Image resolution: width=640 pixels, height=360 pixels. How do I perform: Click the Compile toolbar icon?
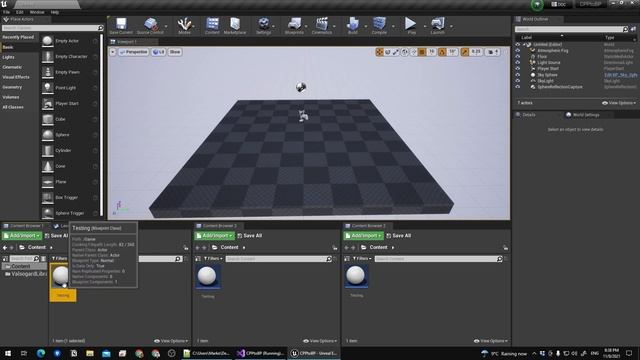(x=379, y=26)
